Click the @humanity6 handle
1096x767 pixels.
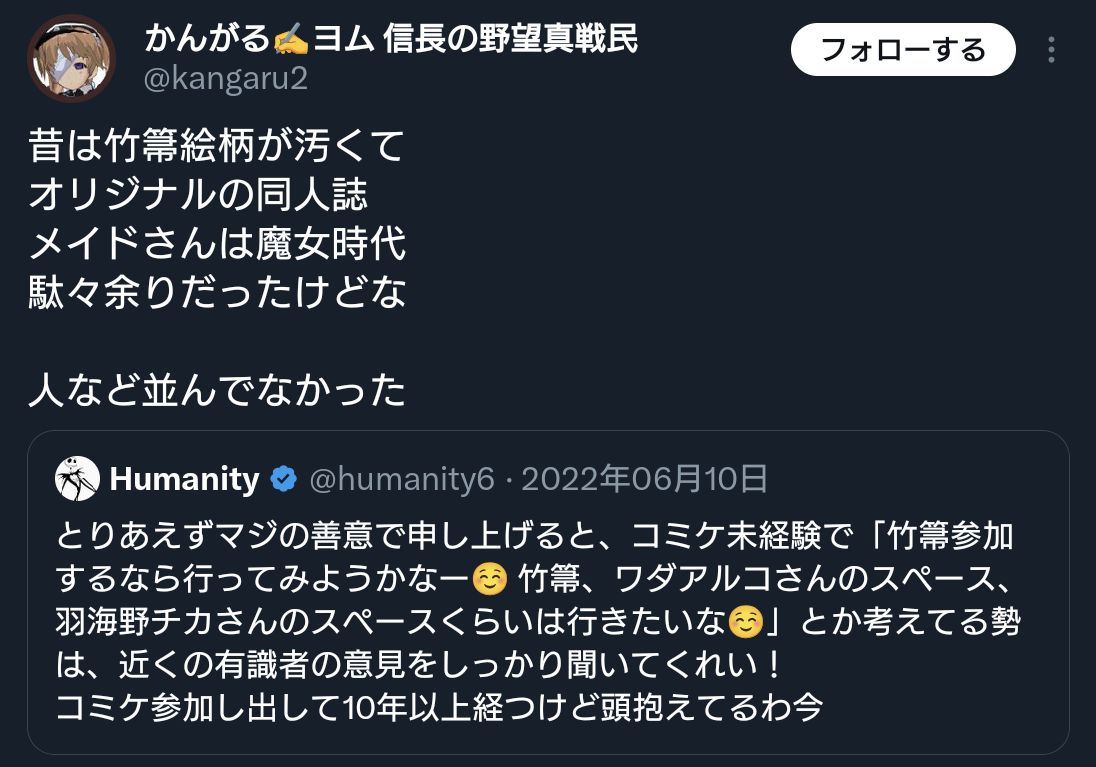point(402,480)
